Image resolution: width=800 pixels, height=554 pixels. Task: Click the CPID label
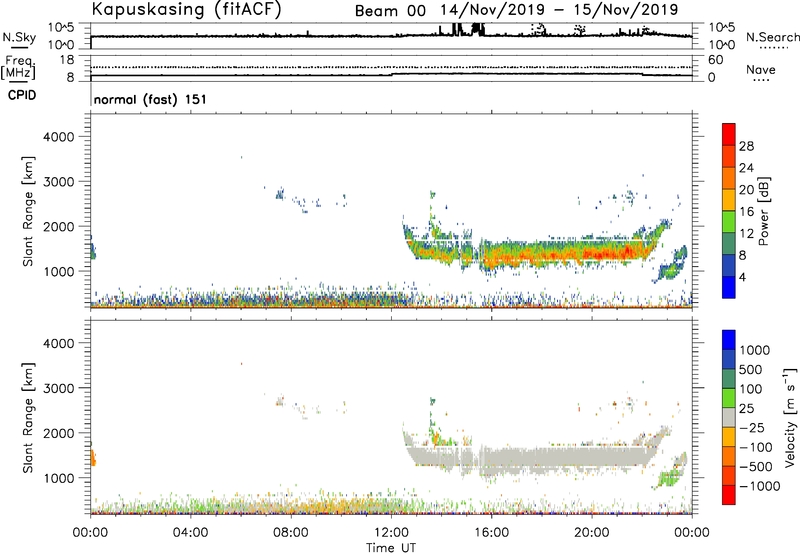21,95
